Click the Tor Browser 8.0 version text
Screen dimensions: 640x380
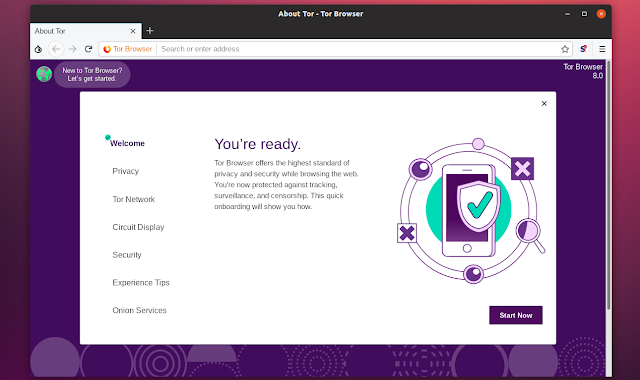tap(583, 71)
